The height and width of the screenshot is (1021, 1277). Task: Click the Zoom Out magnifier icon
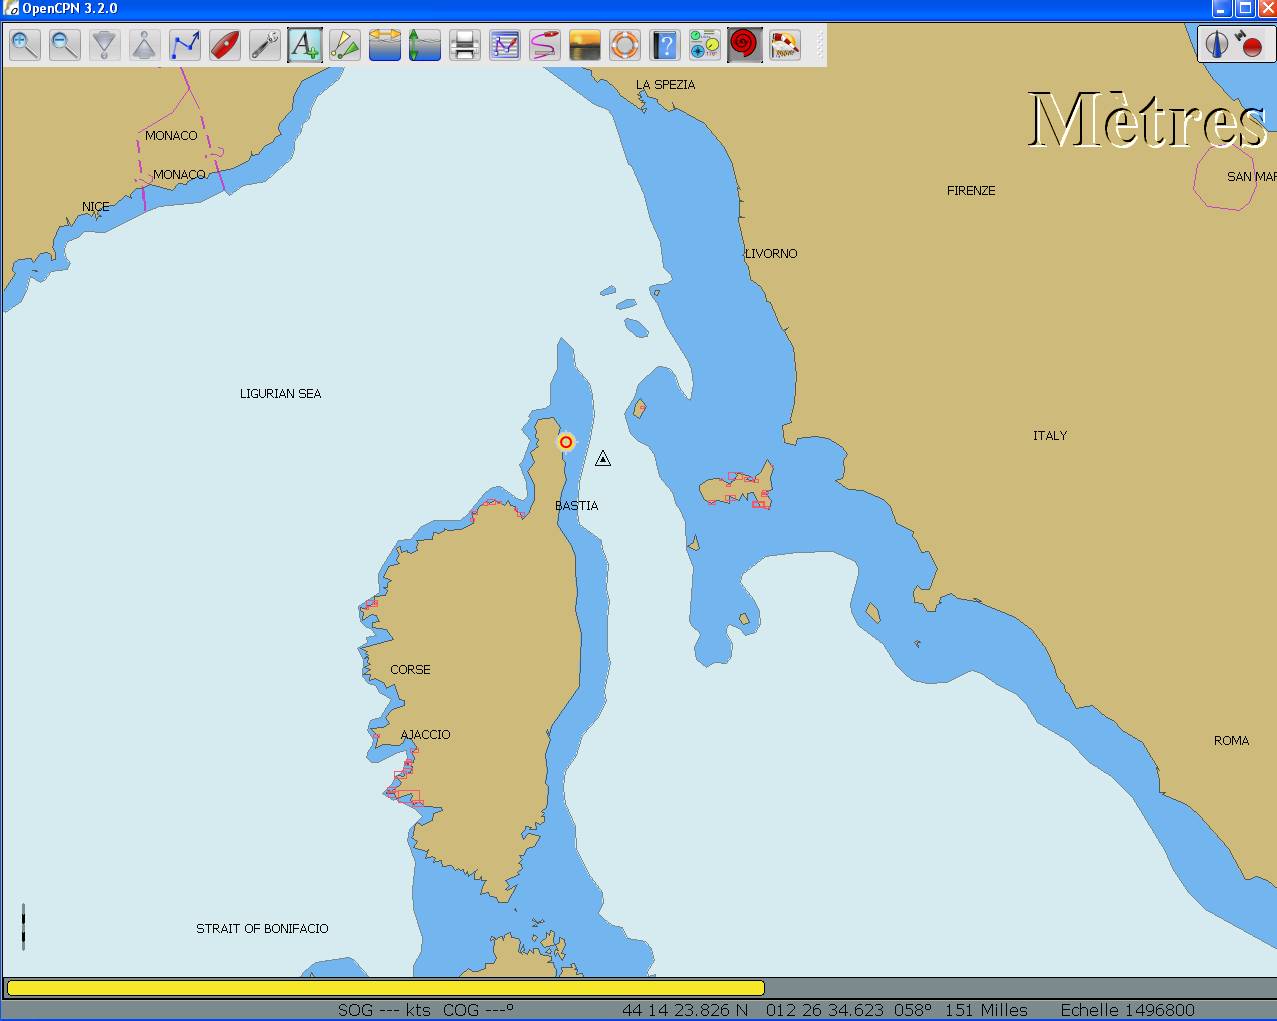(65, 45)
